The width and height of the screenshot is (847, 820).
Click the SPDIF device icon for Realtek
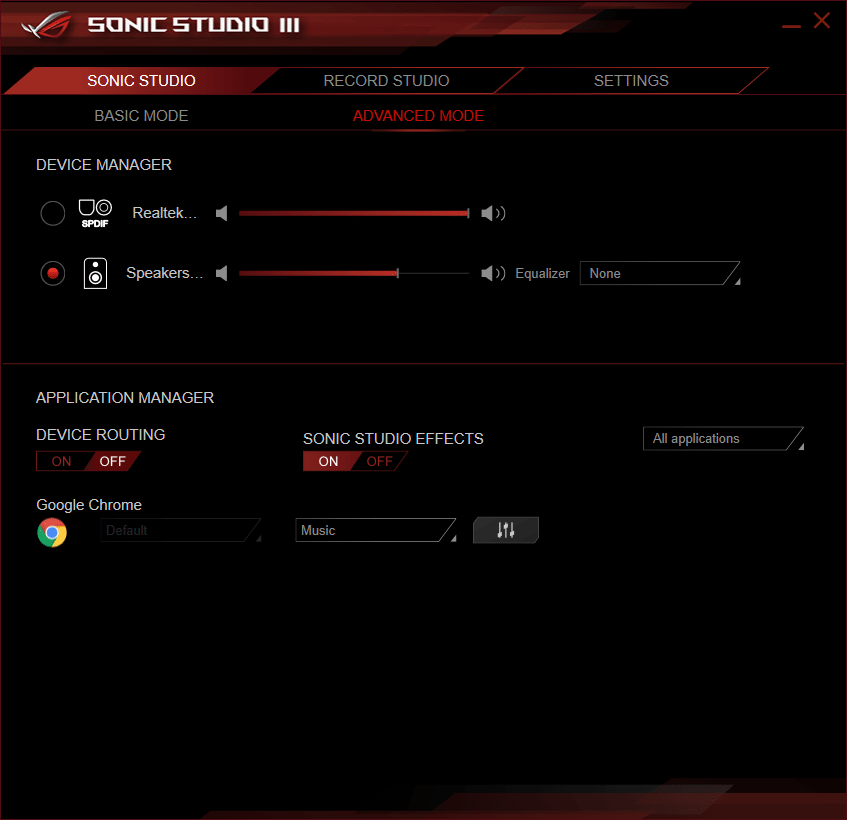[x=95, y=213]
